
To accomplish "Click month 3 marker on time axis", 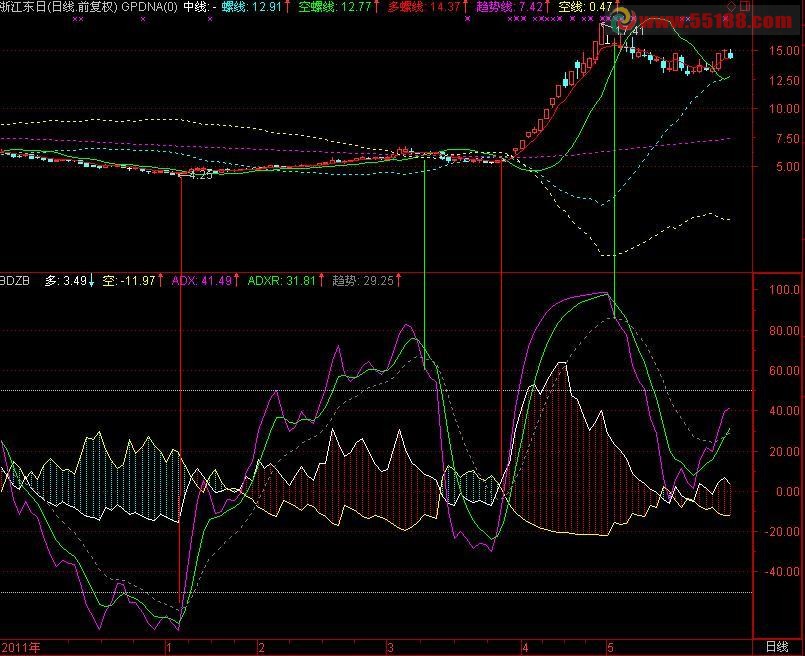I will (391, 647).
